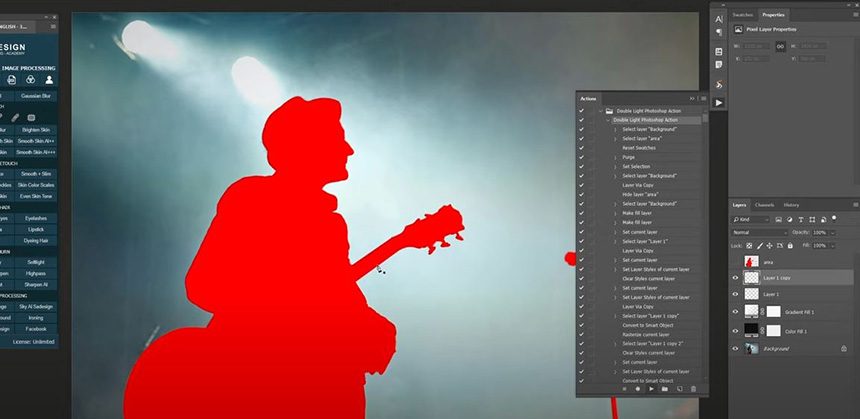Image resolution: width=860 pixels, height=419 pixels.
Task: Lock artboard nesting icon
Action: tap(780, 246)
